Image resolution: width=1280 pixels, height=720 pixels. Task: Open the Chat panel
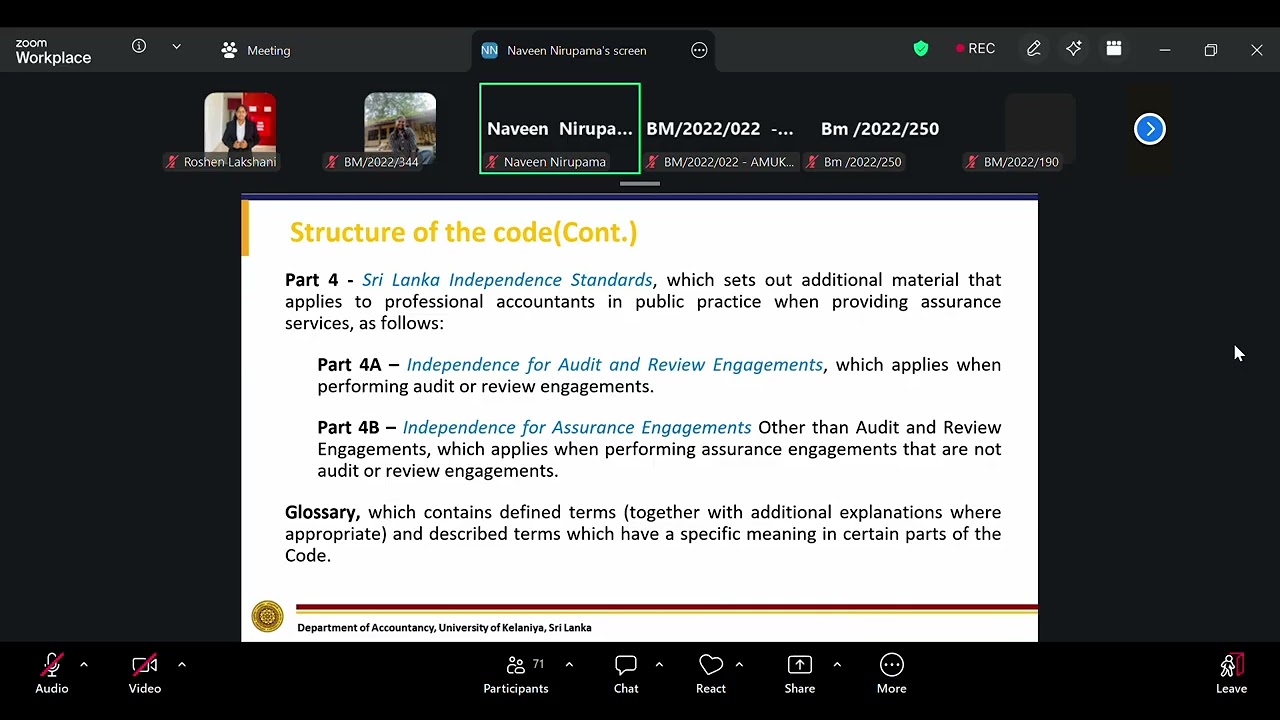pyautogui.click(x=626, y=674)
